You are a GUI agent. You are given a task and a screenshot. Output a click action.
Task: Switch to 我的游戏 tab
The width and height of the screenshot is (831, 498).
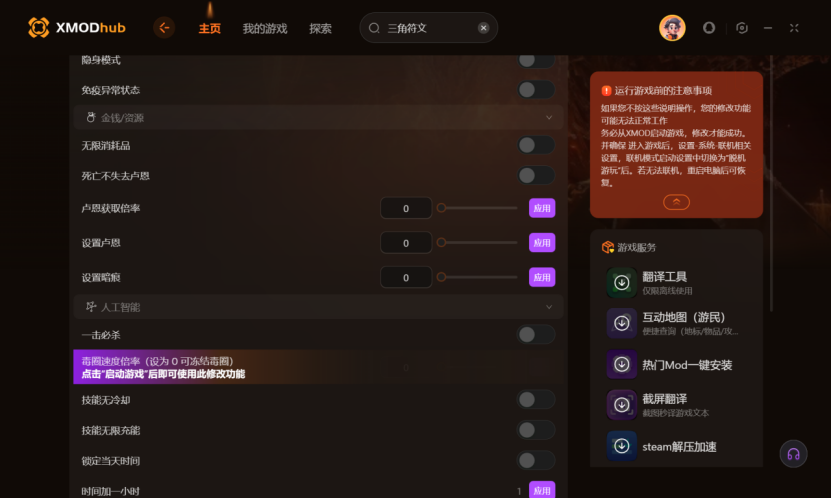tap(265, 29)
